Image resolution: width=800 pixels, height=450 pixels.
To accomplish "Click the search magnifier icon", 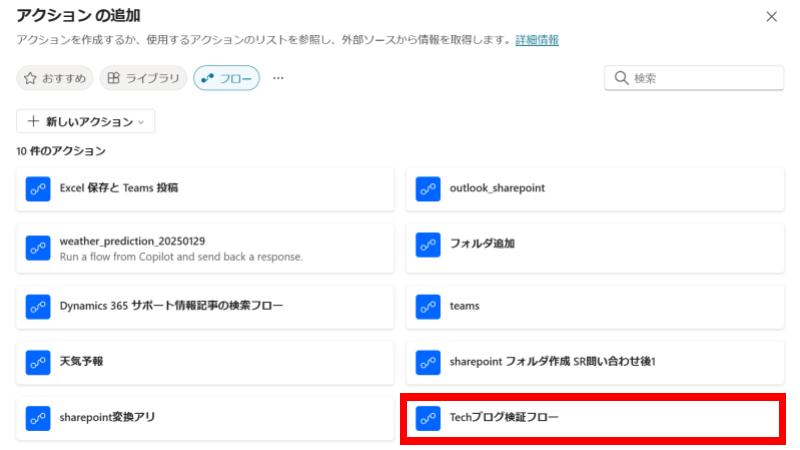I will 621,78.
